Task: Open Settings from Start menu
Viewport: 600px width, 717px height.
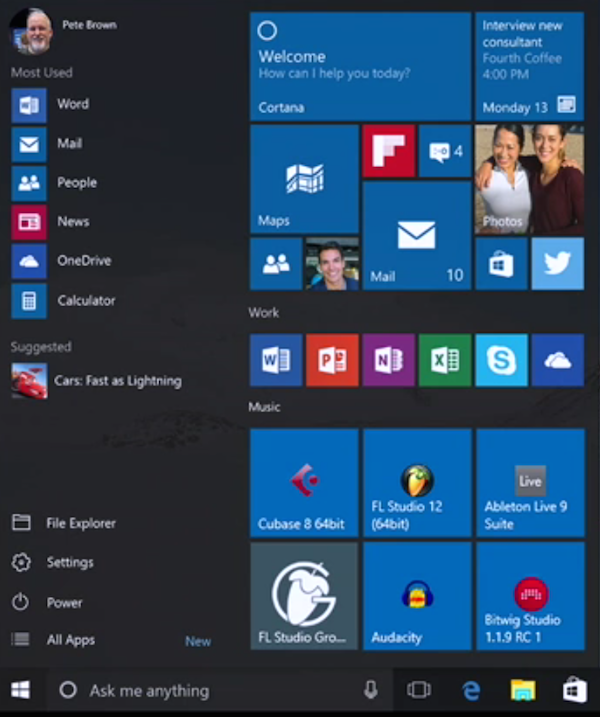Action: click(53, 562)
